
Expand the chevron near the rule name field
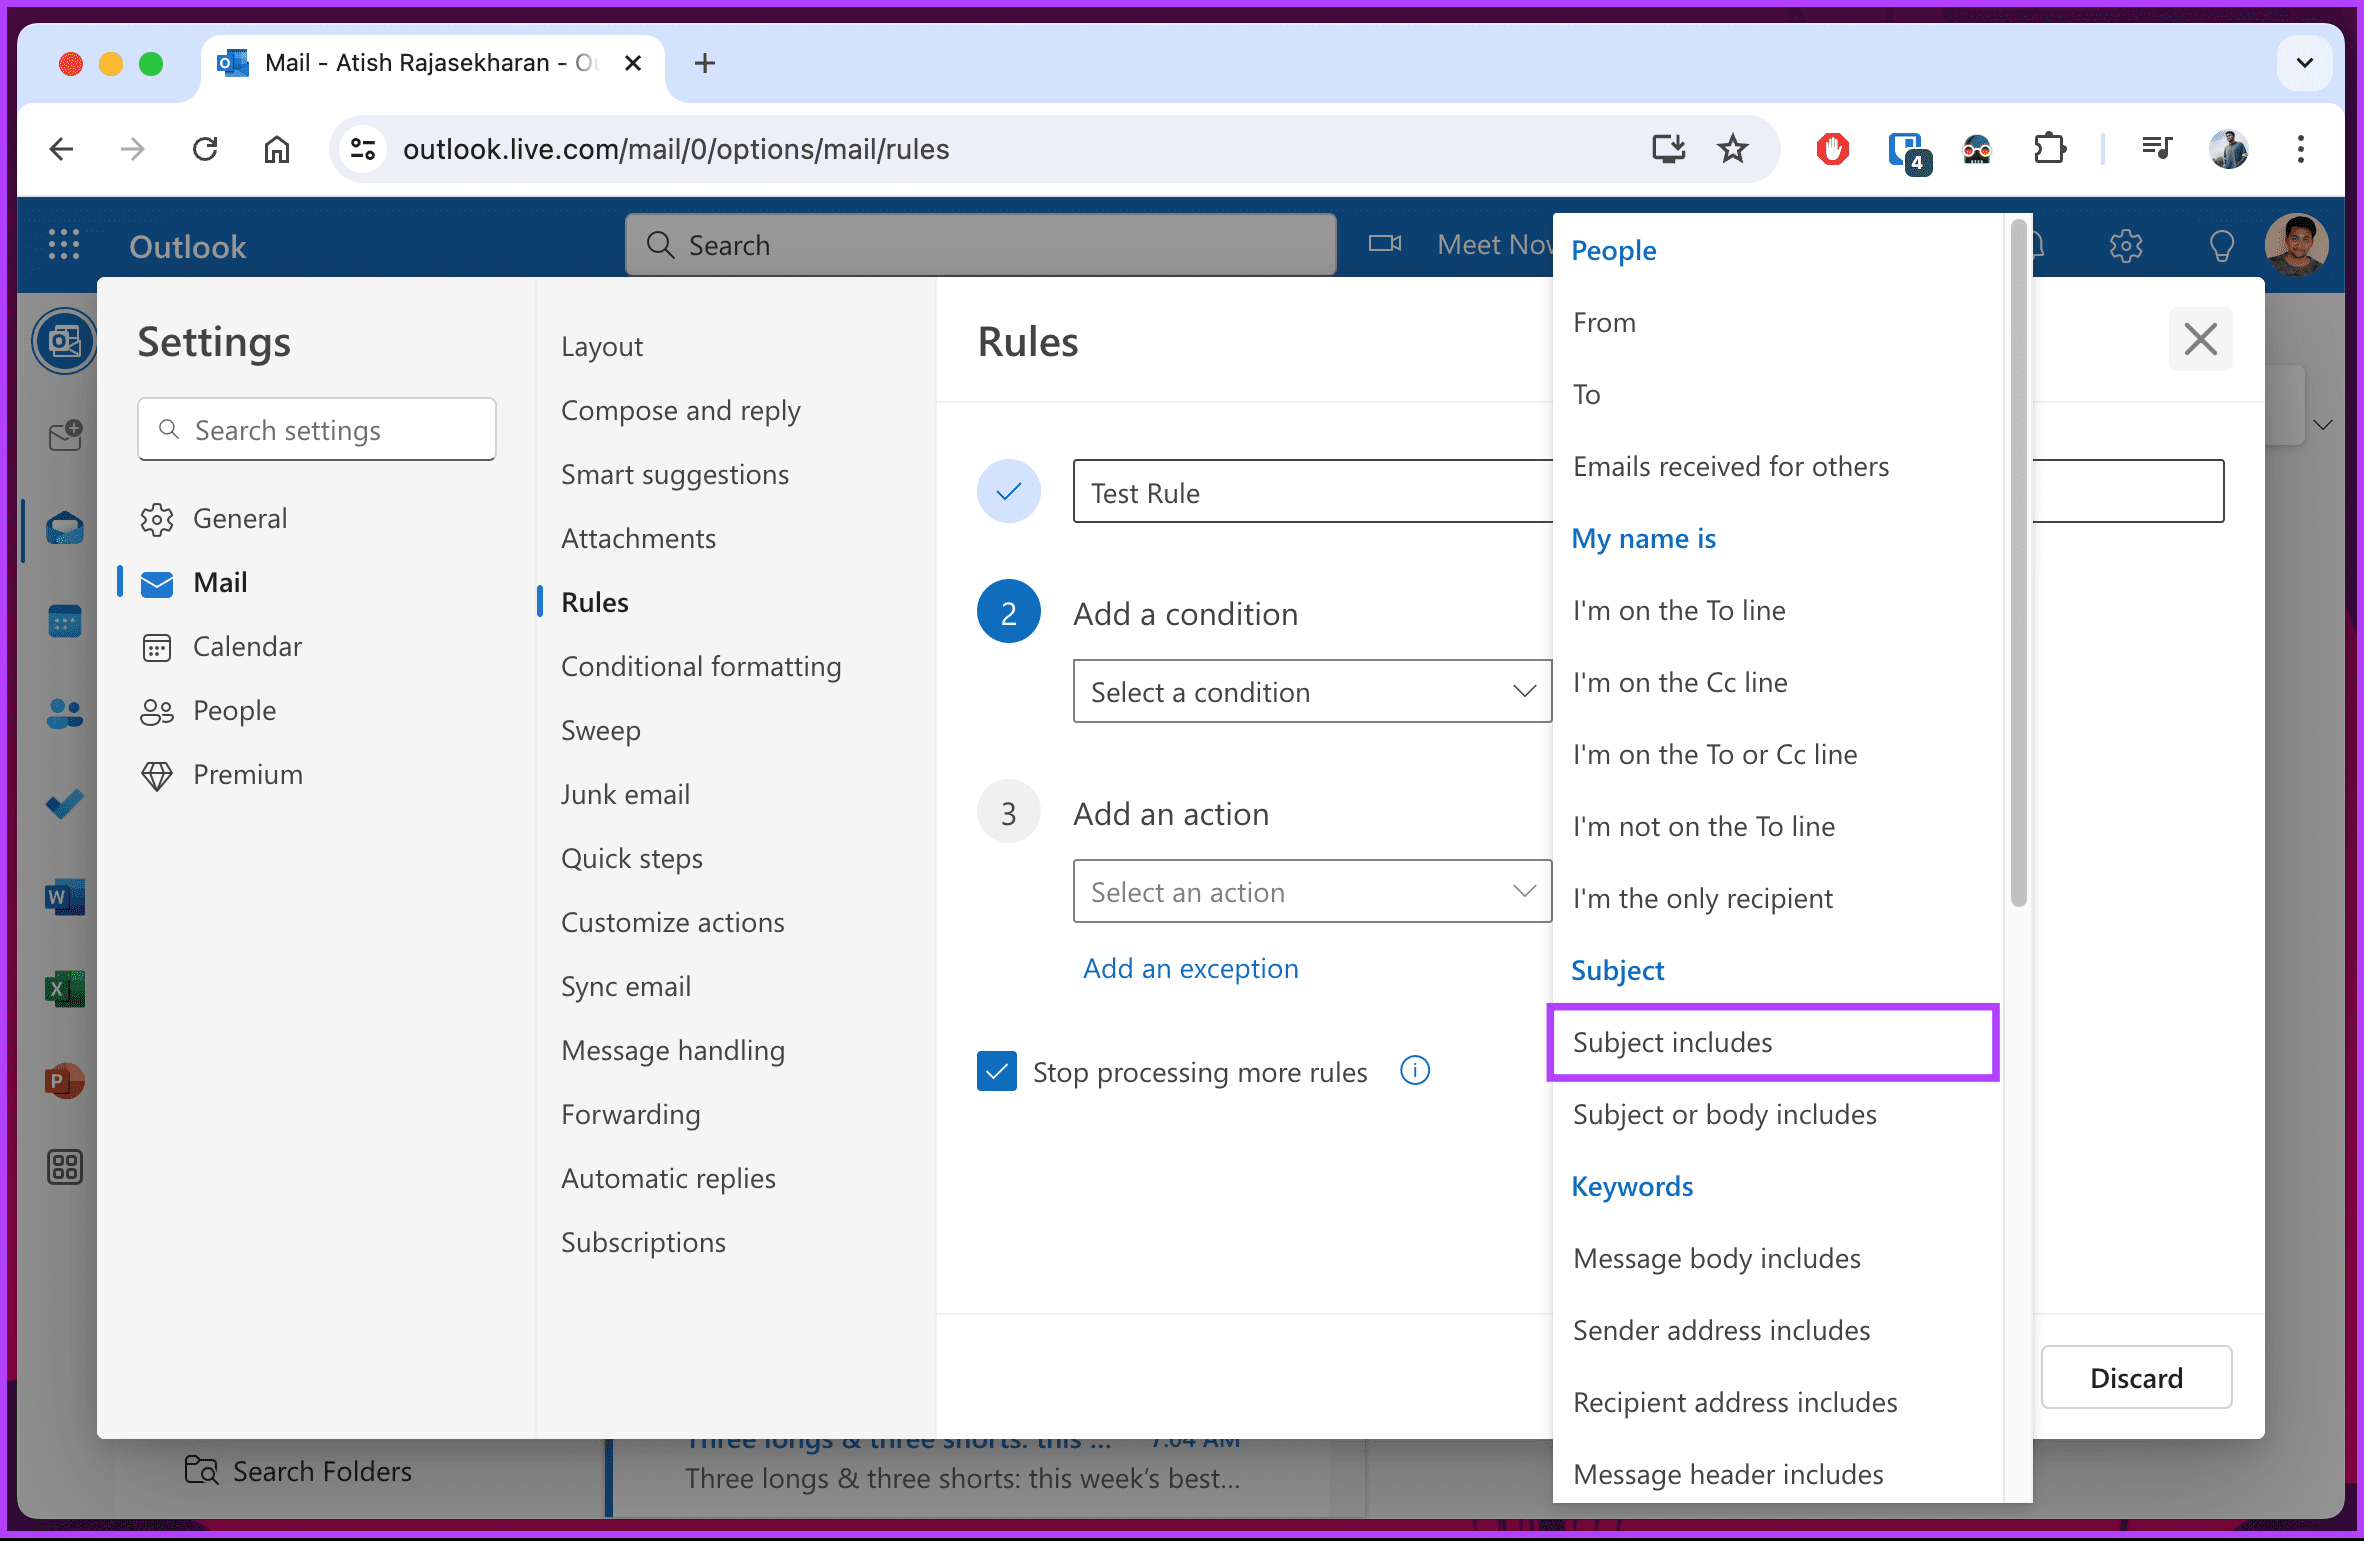point(2322,424)
